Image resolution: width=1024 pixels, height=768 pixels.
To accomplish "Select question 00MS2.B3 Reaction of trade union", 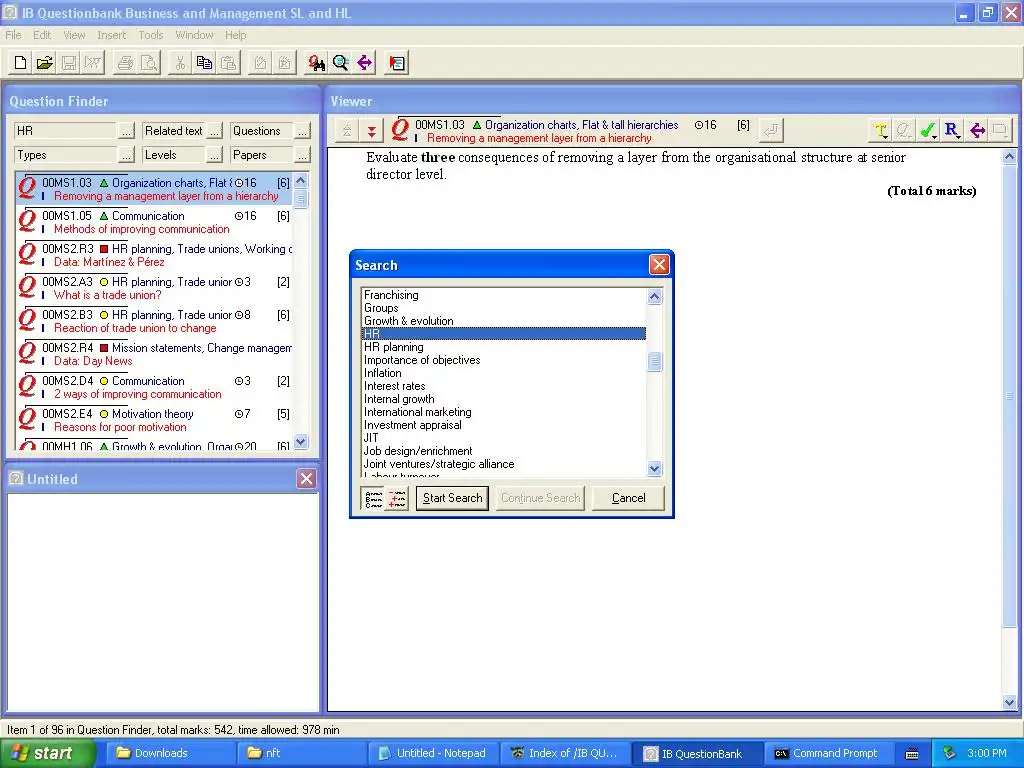I will (154, 321).
